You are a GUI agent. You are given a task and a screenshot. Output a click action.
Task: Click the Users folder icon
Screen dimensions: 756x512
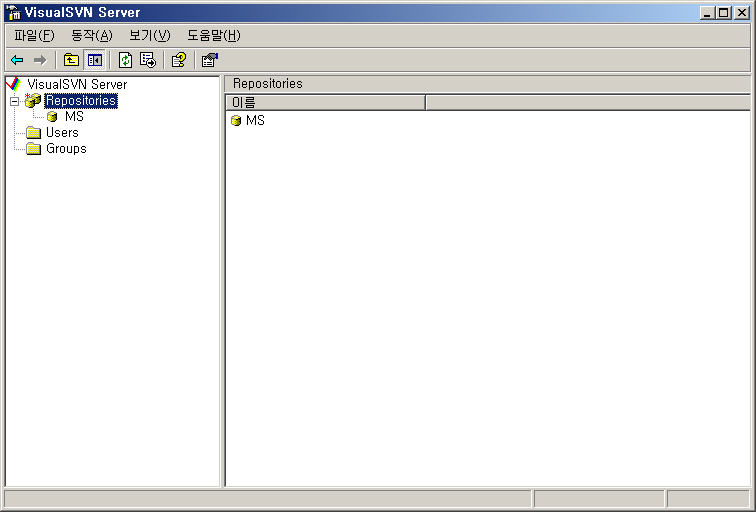tap(33, 133)
